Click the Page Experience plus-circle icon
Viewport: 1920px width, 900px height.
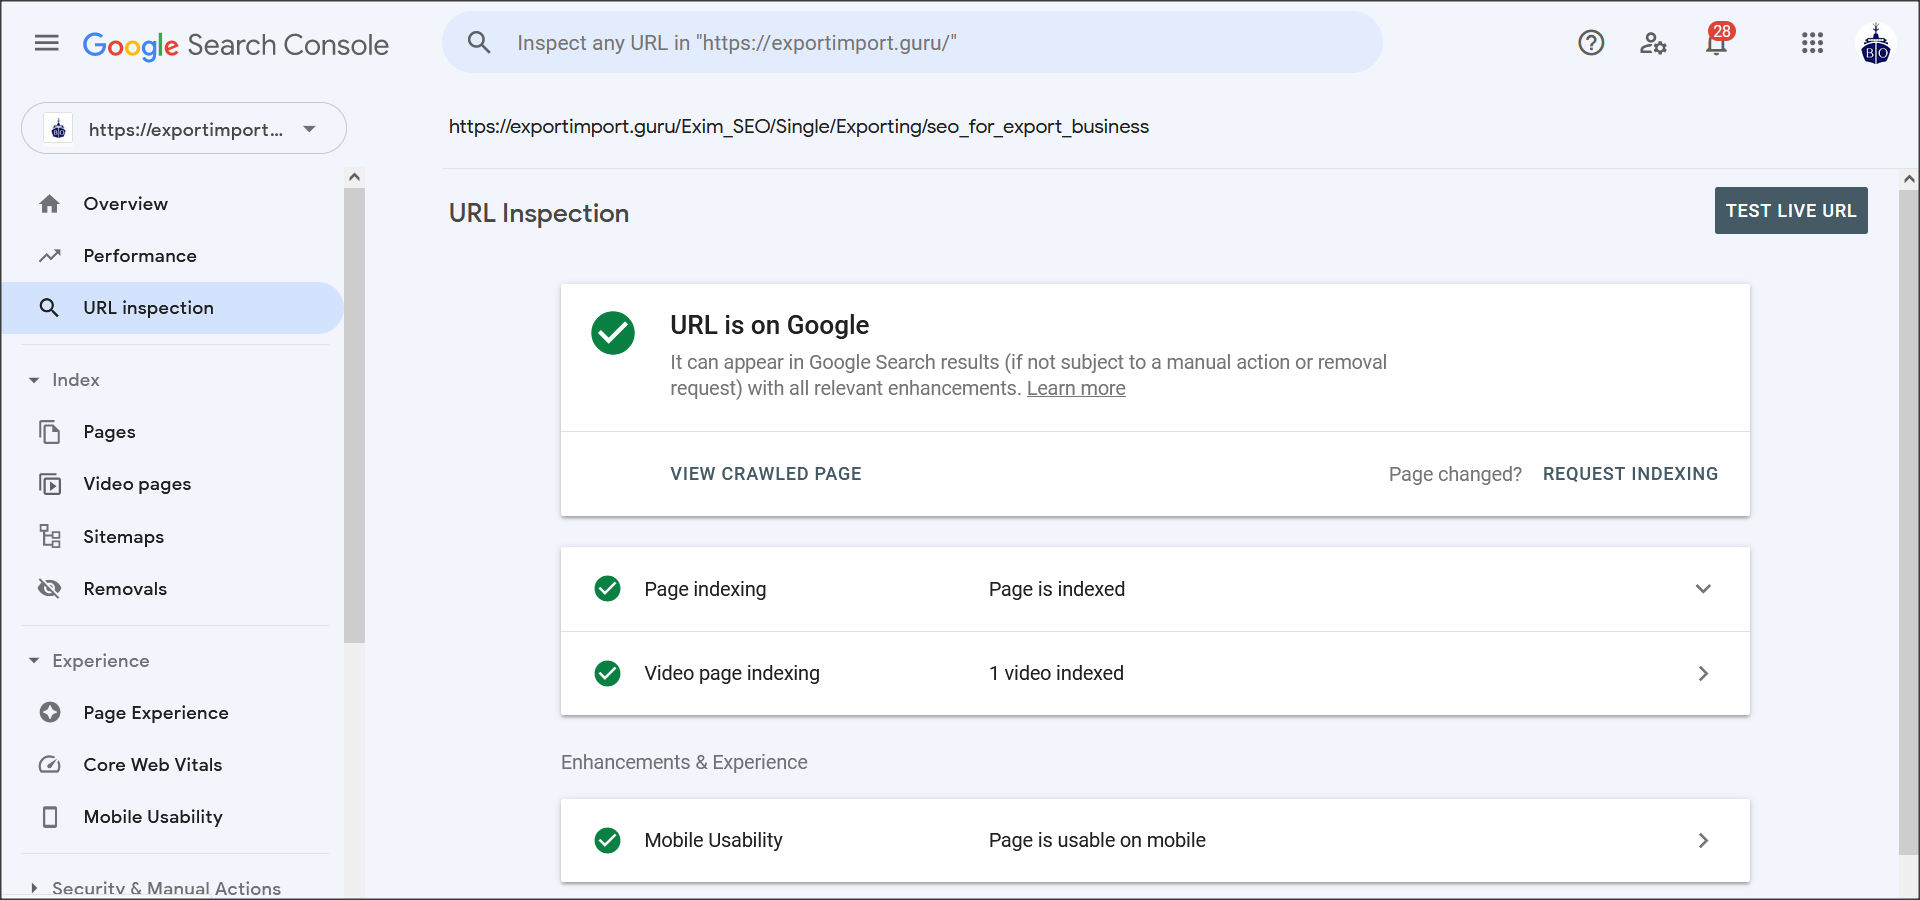point(50,712)
